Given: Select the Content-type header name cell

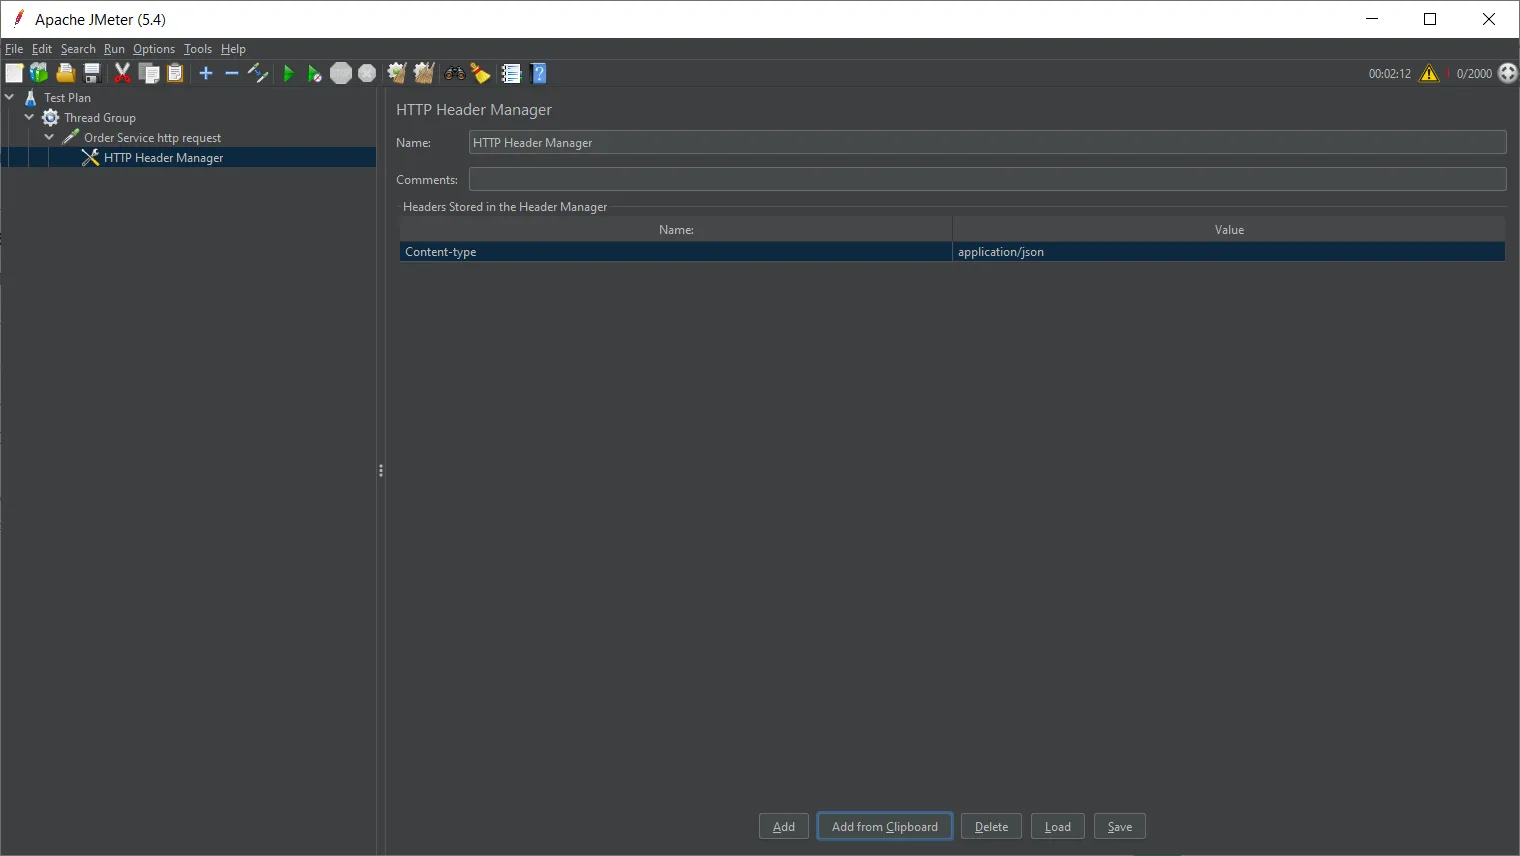Looking at the screenshot, I should (676, 252).
